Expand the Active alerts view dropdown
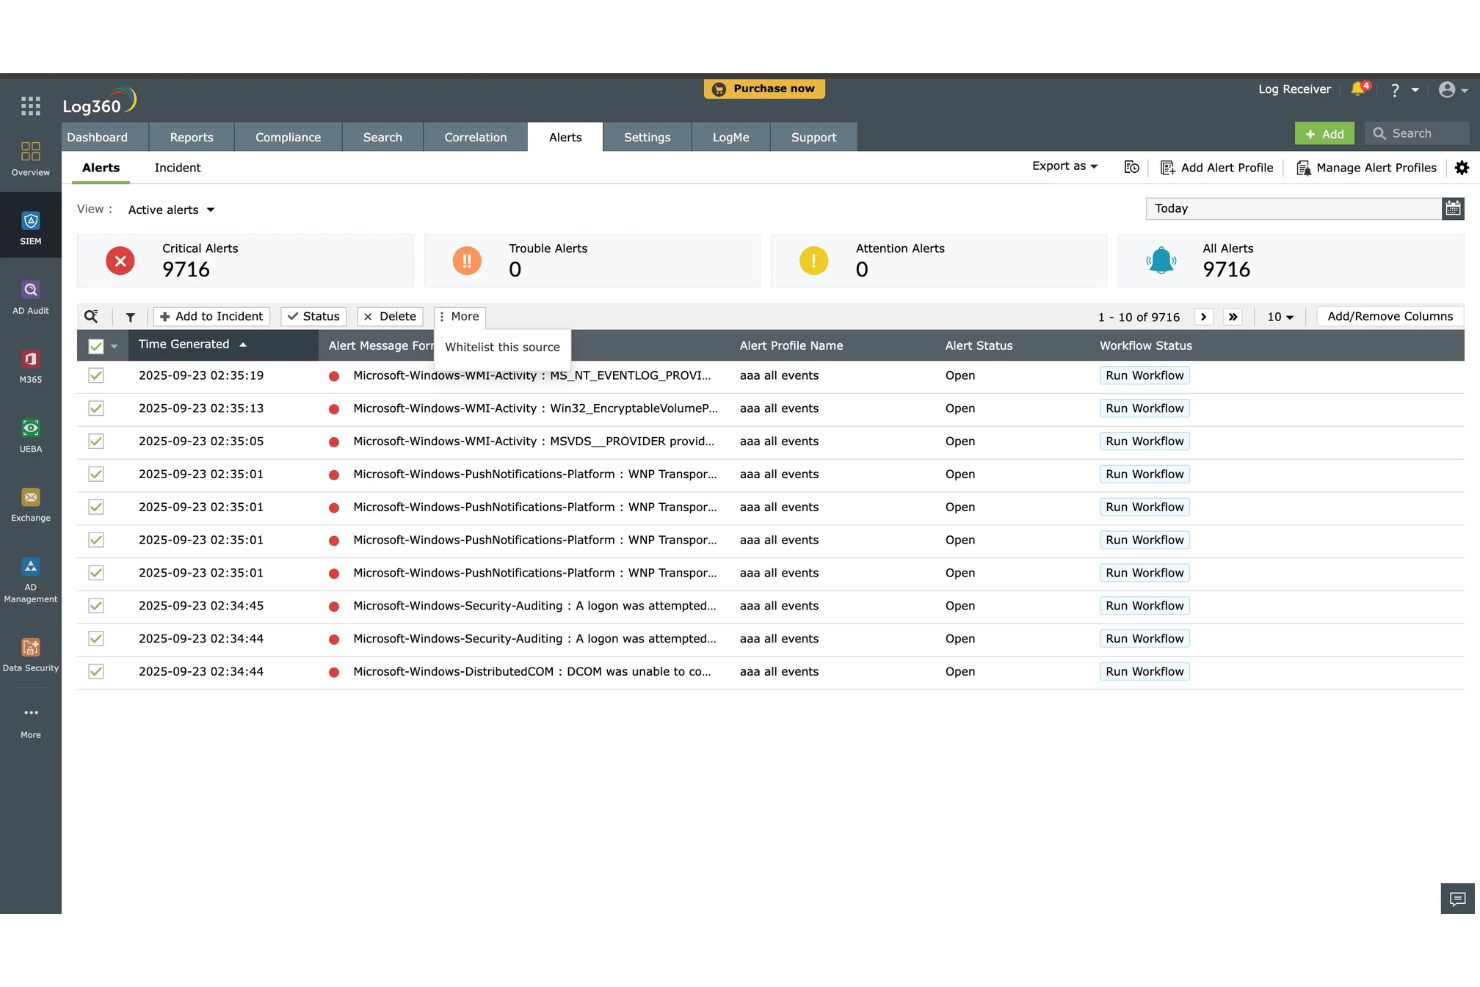This screenshot has width=1480, height=987. tap(171, 210)
